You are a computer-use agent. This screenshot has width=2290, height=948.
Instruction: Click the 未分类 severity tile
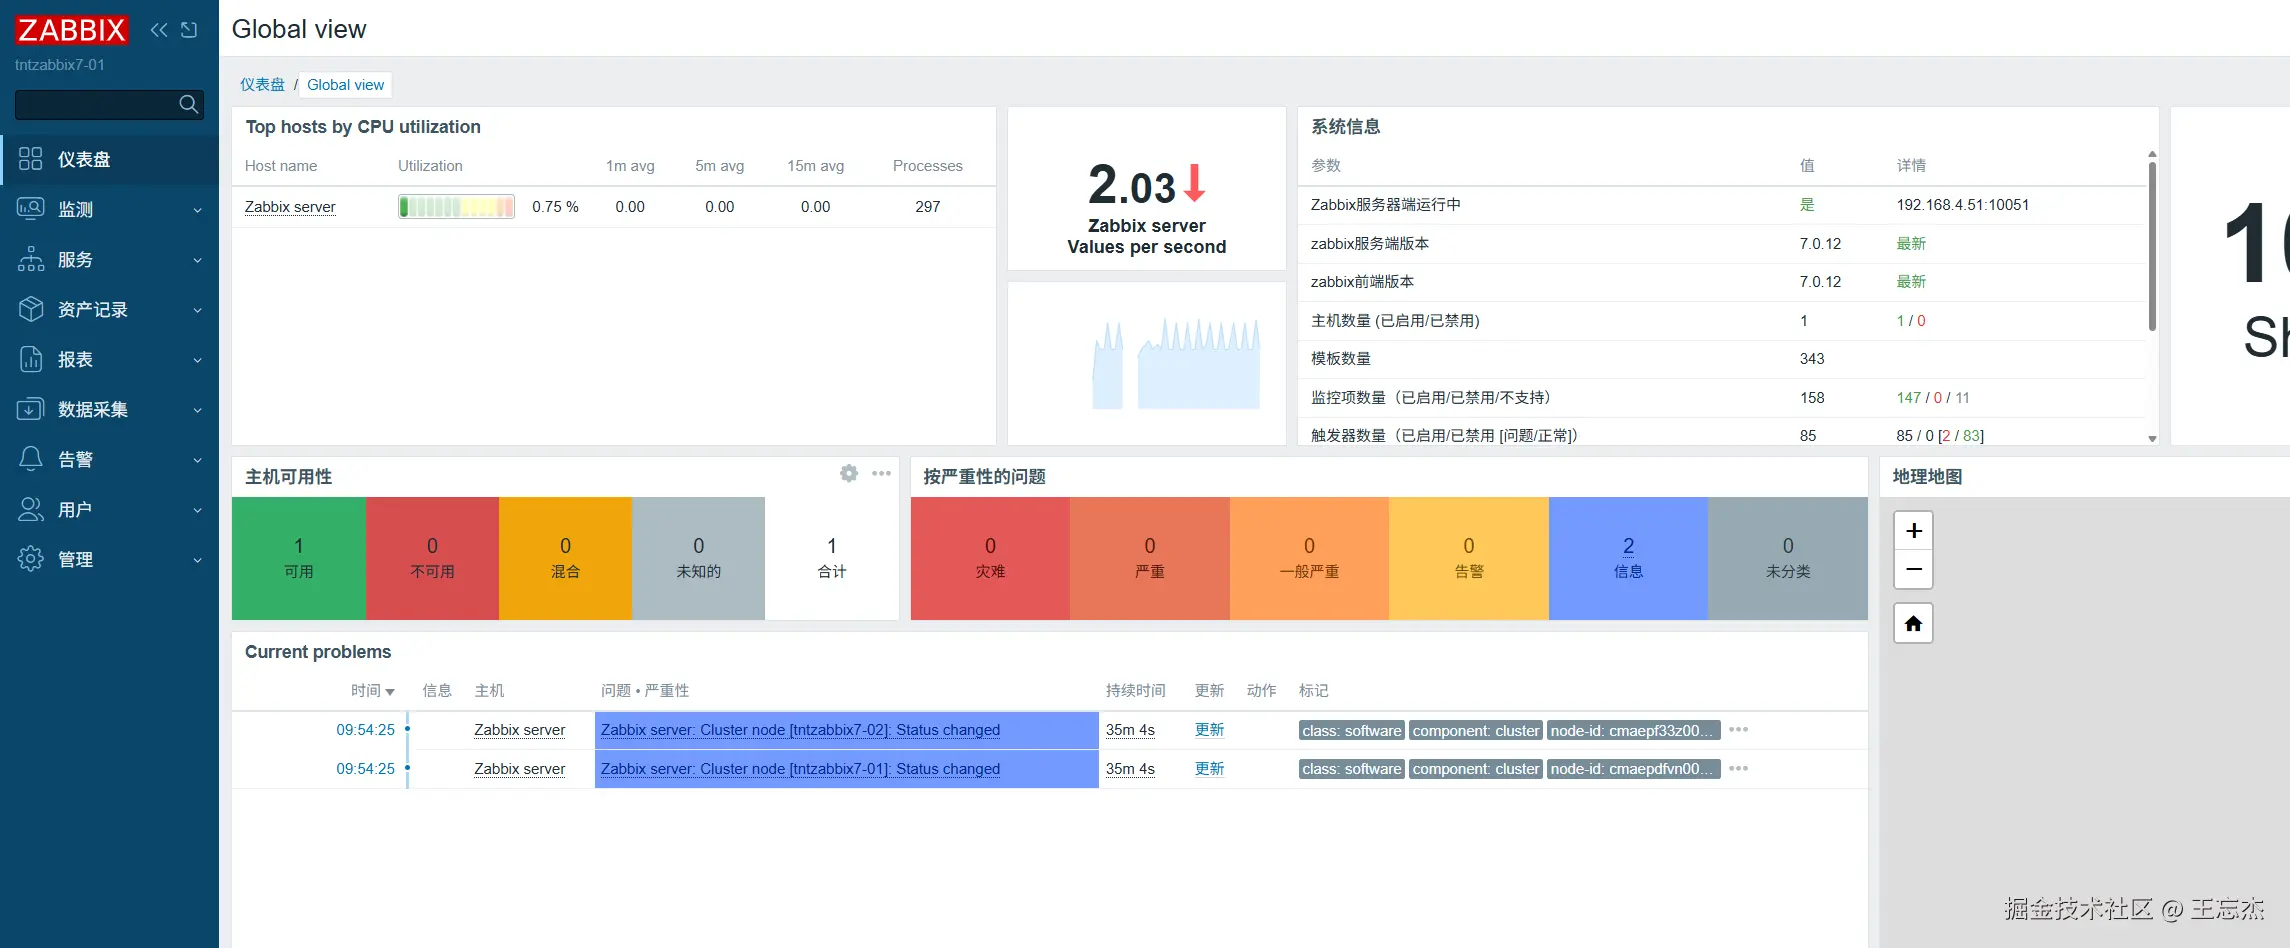(1788, 558)
